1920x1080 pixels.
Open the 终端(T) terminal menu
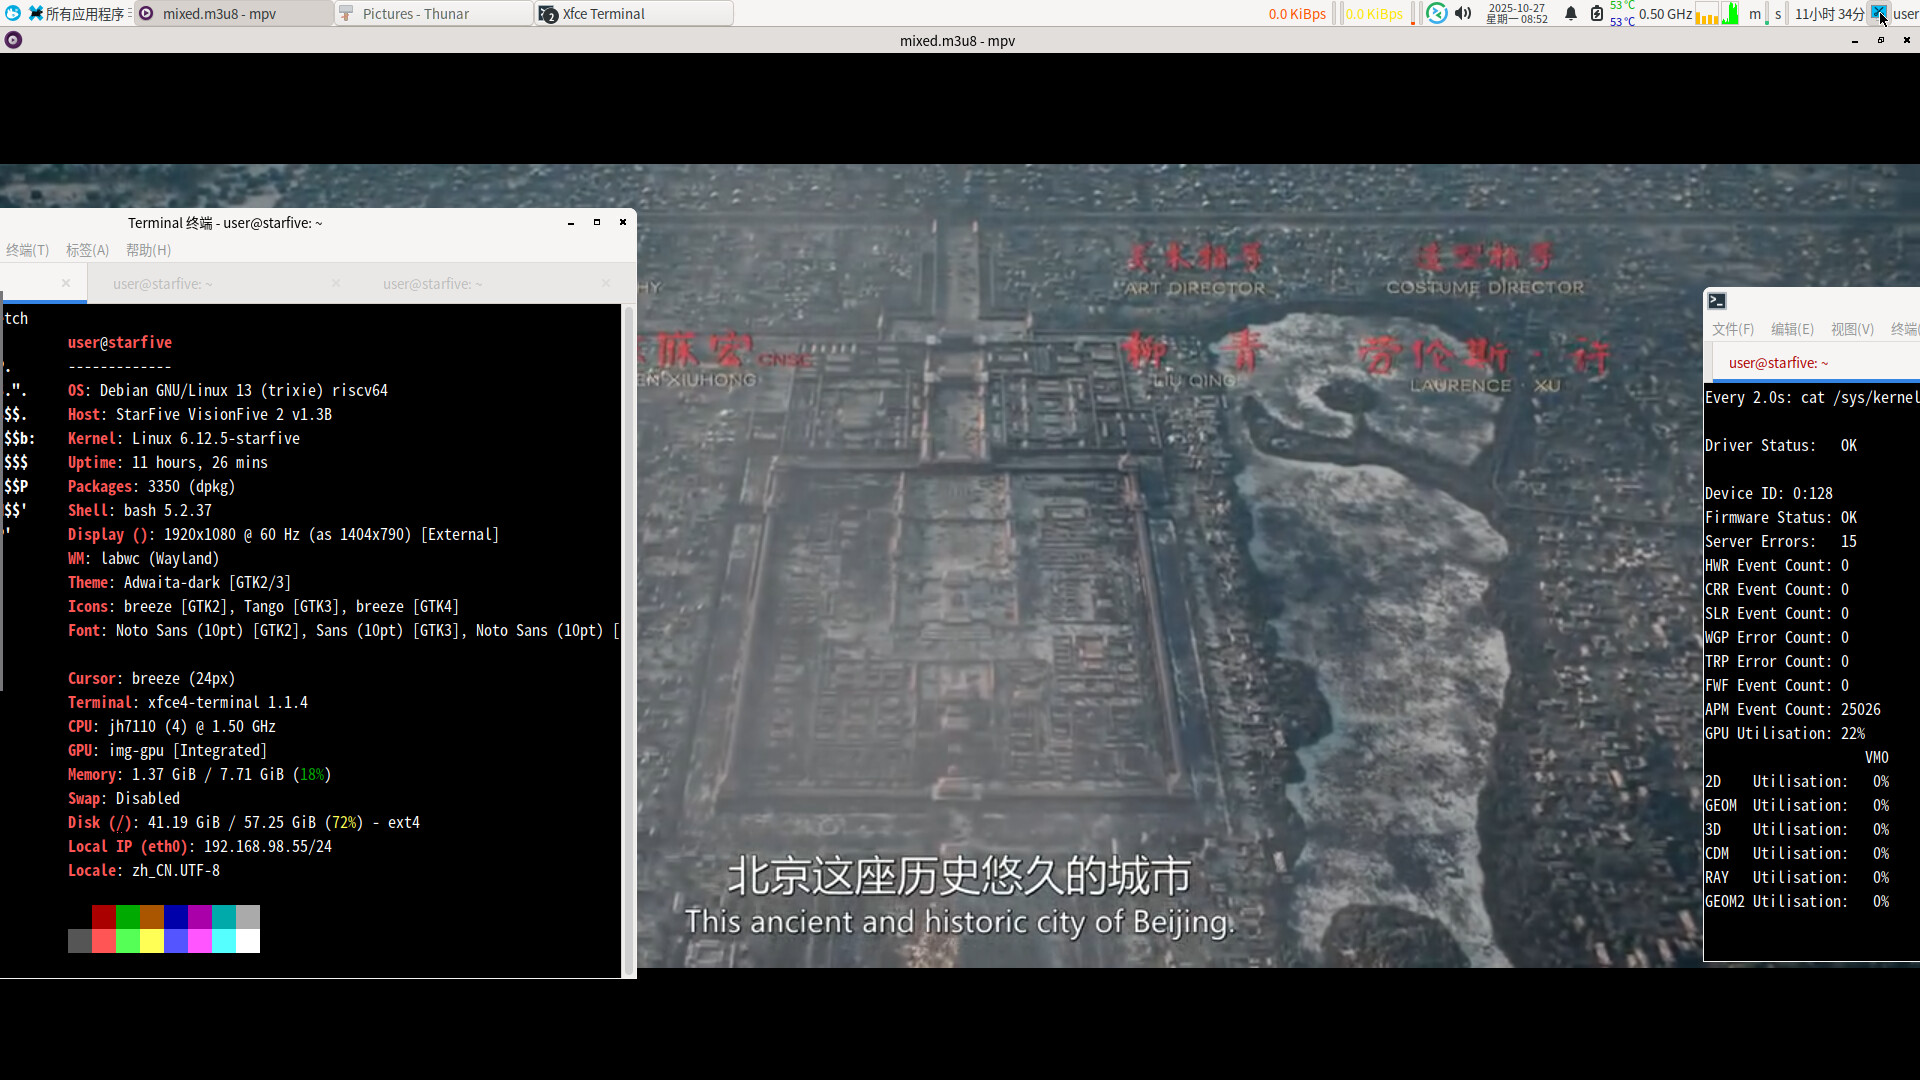27,250
